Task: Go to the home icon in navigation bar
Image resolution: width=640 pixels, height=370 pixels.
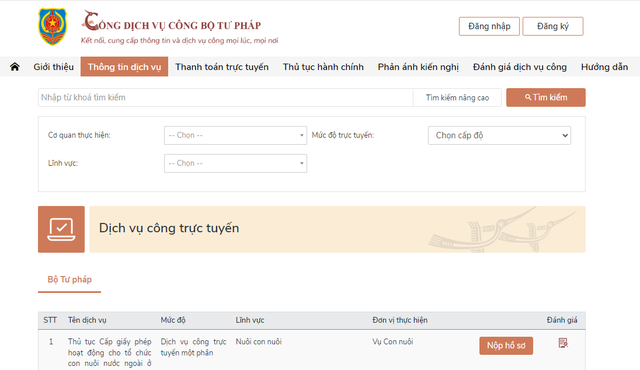Action: (x=15, y=66)
